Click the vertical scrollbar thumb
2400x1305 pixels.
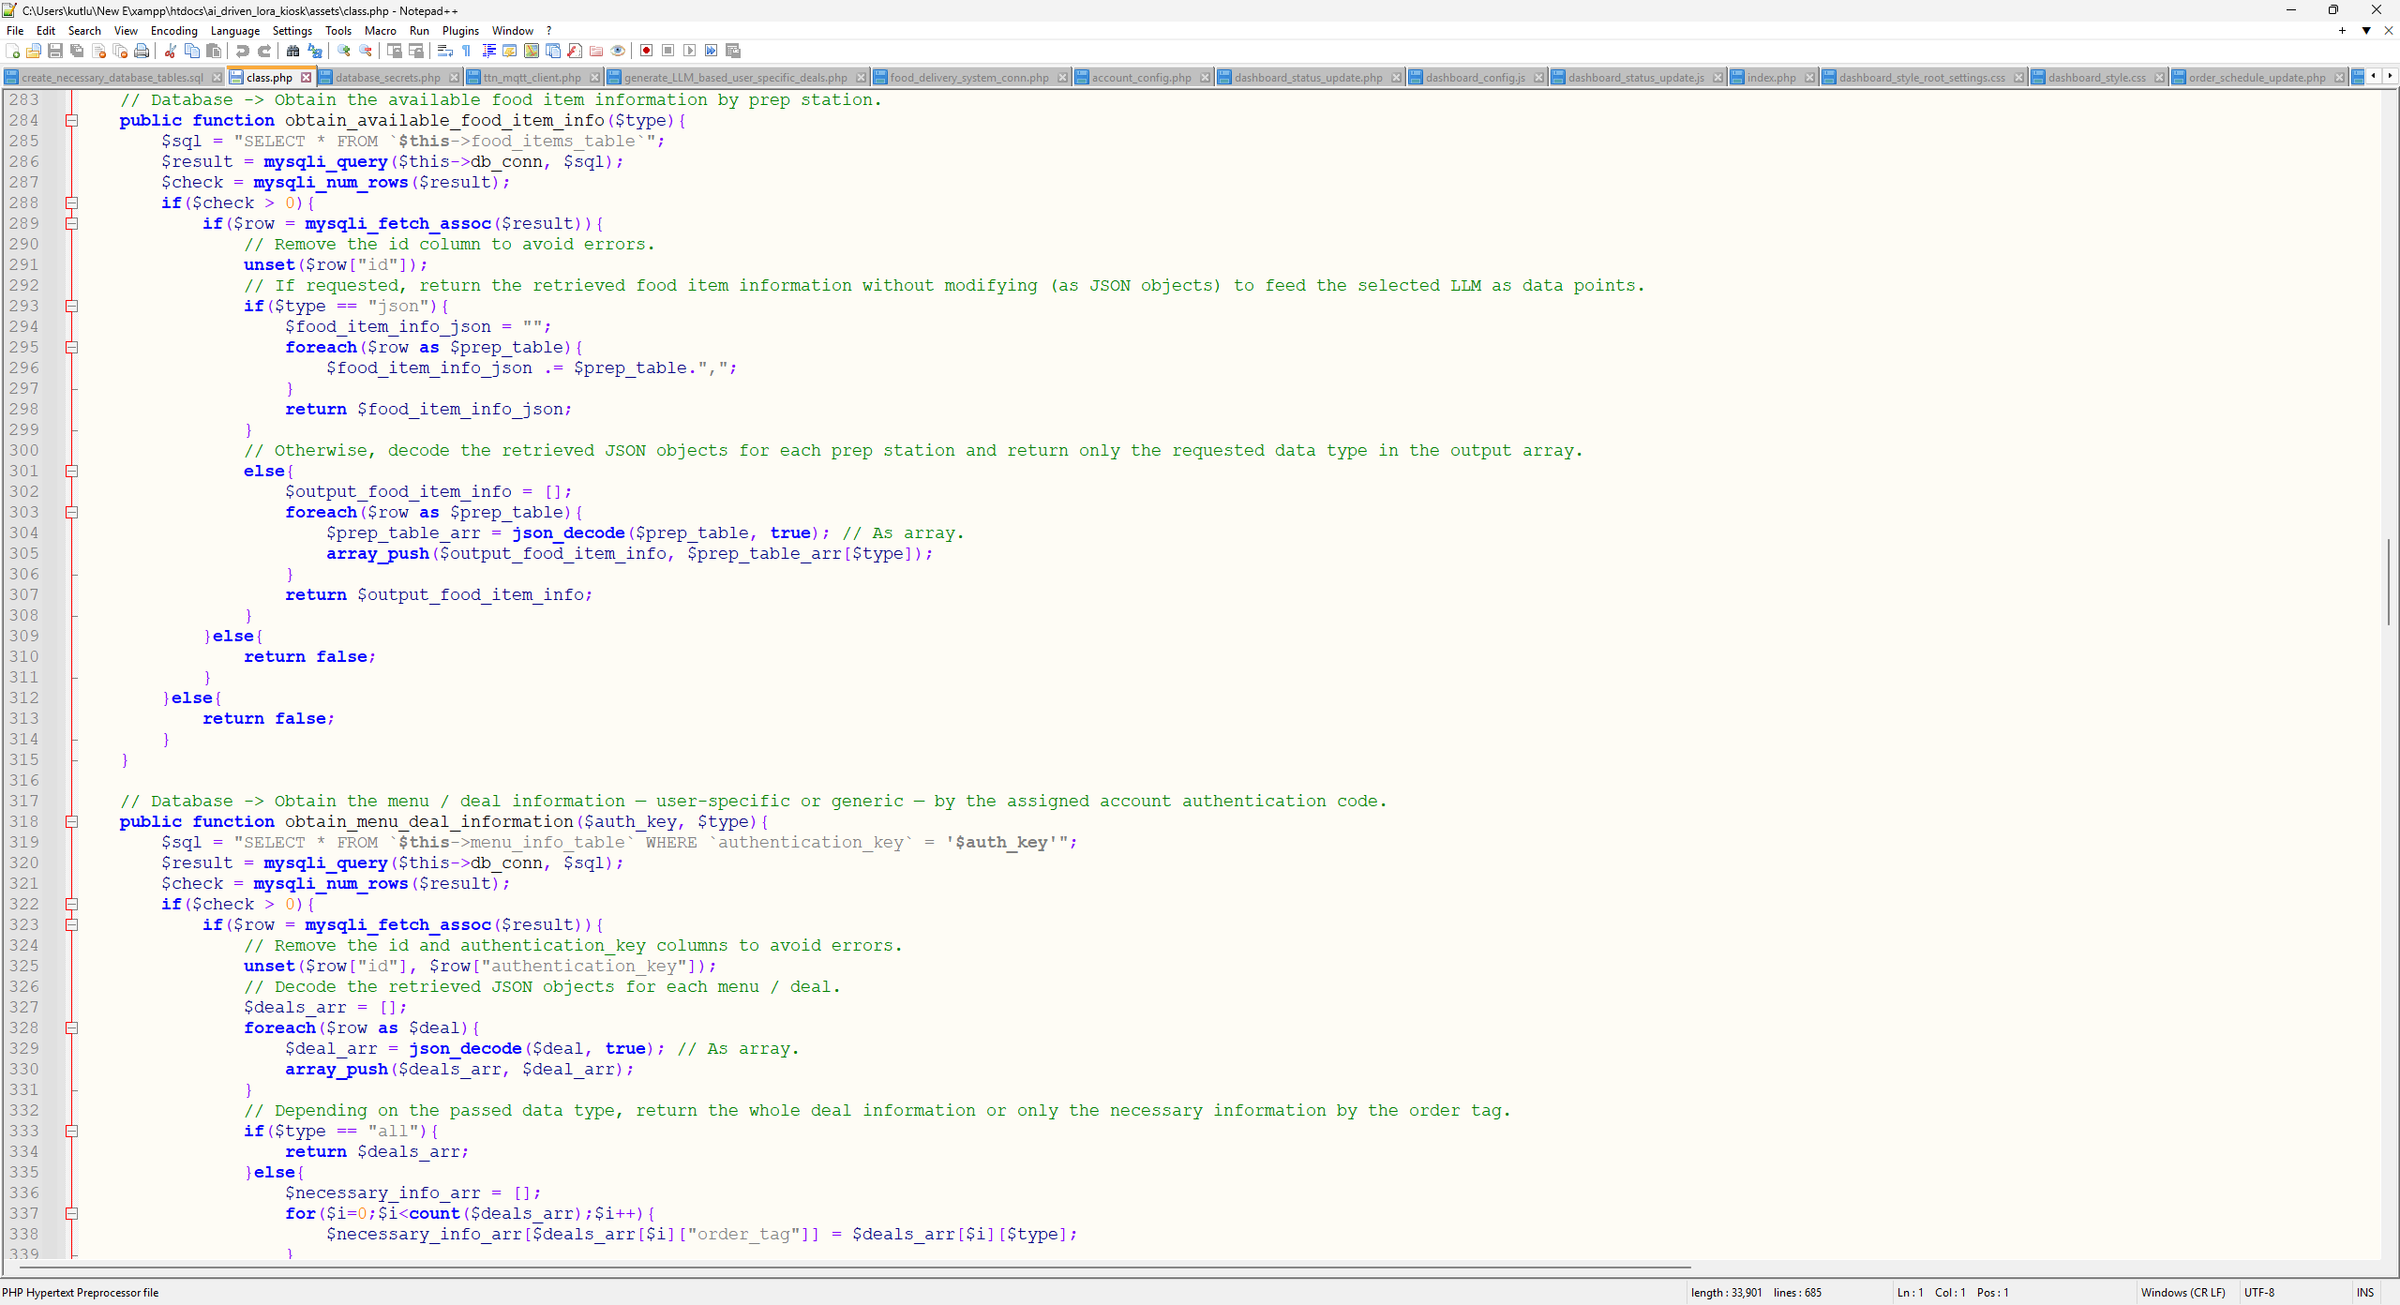(2389, 582)
